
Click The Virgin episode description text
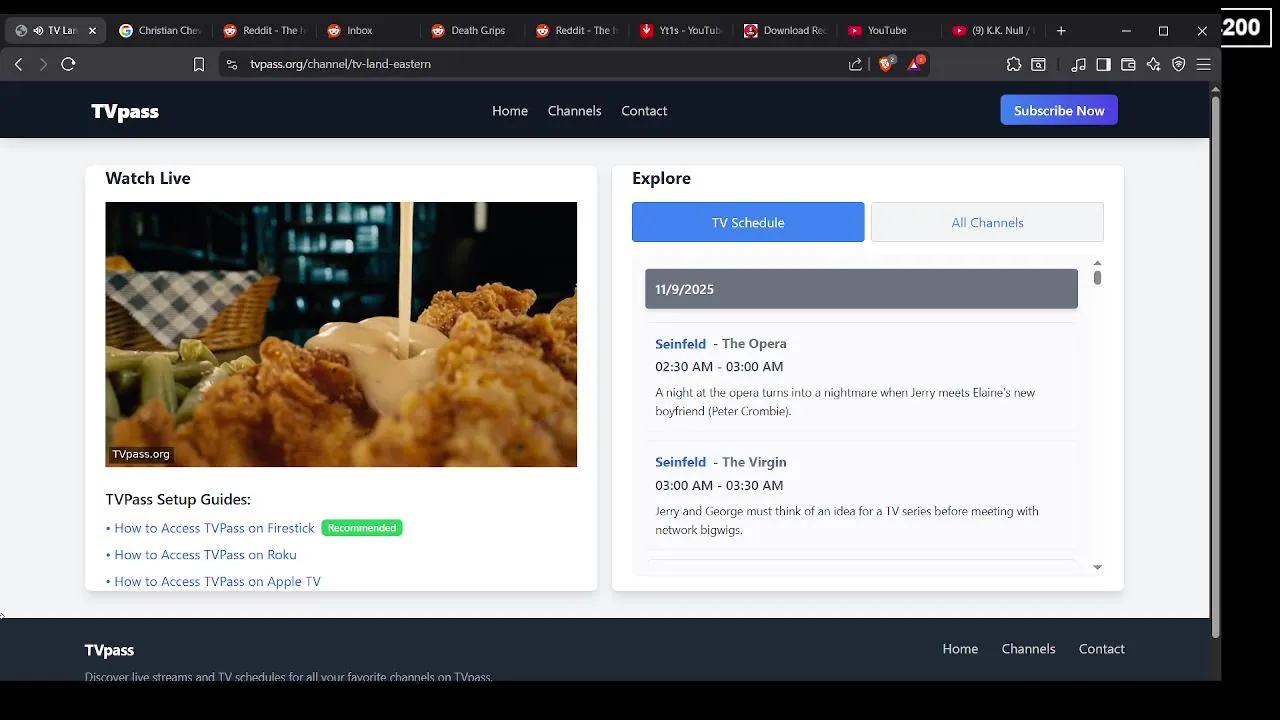[847, 520]
